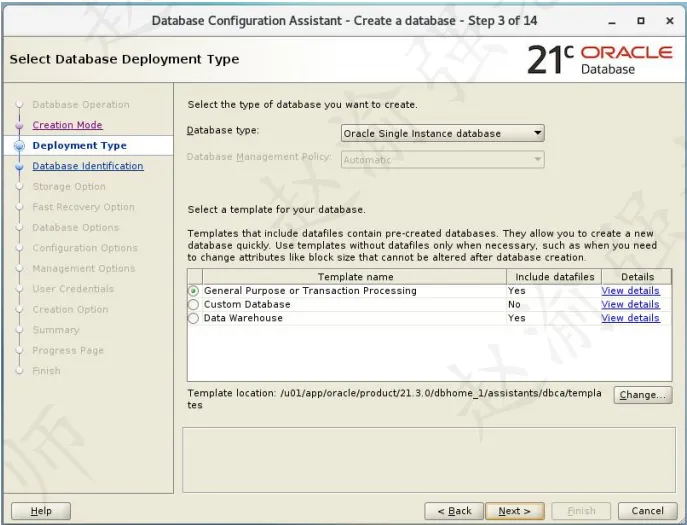687x525 pixels.
Task: Click 'Yes' datafiles value for General Purpose
Action: coord(517,291)
